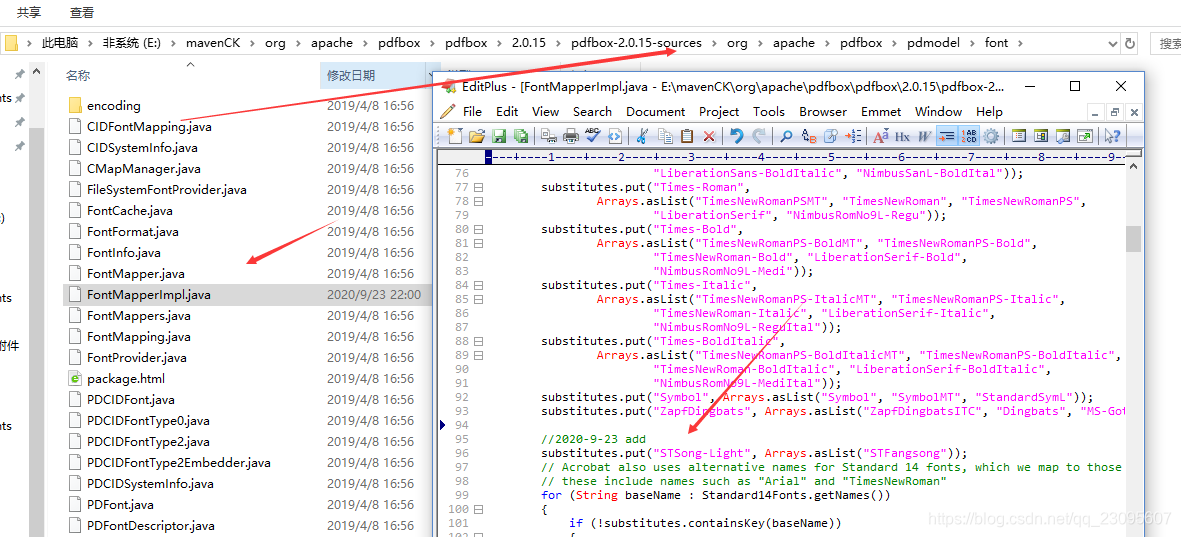Collapse the code fold at line 84
The height and width of the screenshot is (537, 1181).
point(478,285)
